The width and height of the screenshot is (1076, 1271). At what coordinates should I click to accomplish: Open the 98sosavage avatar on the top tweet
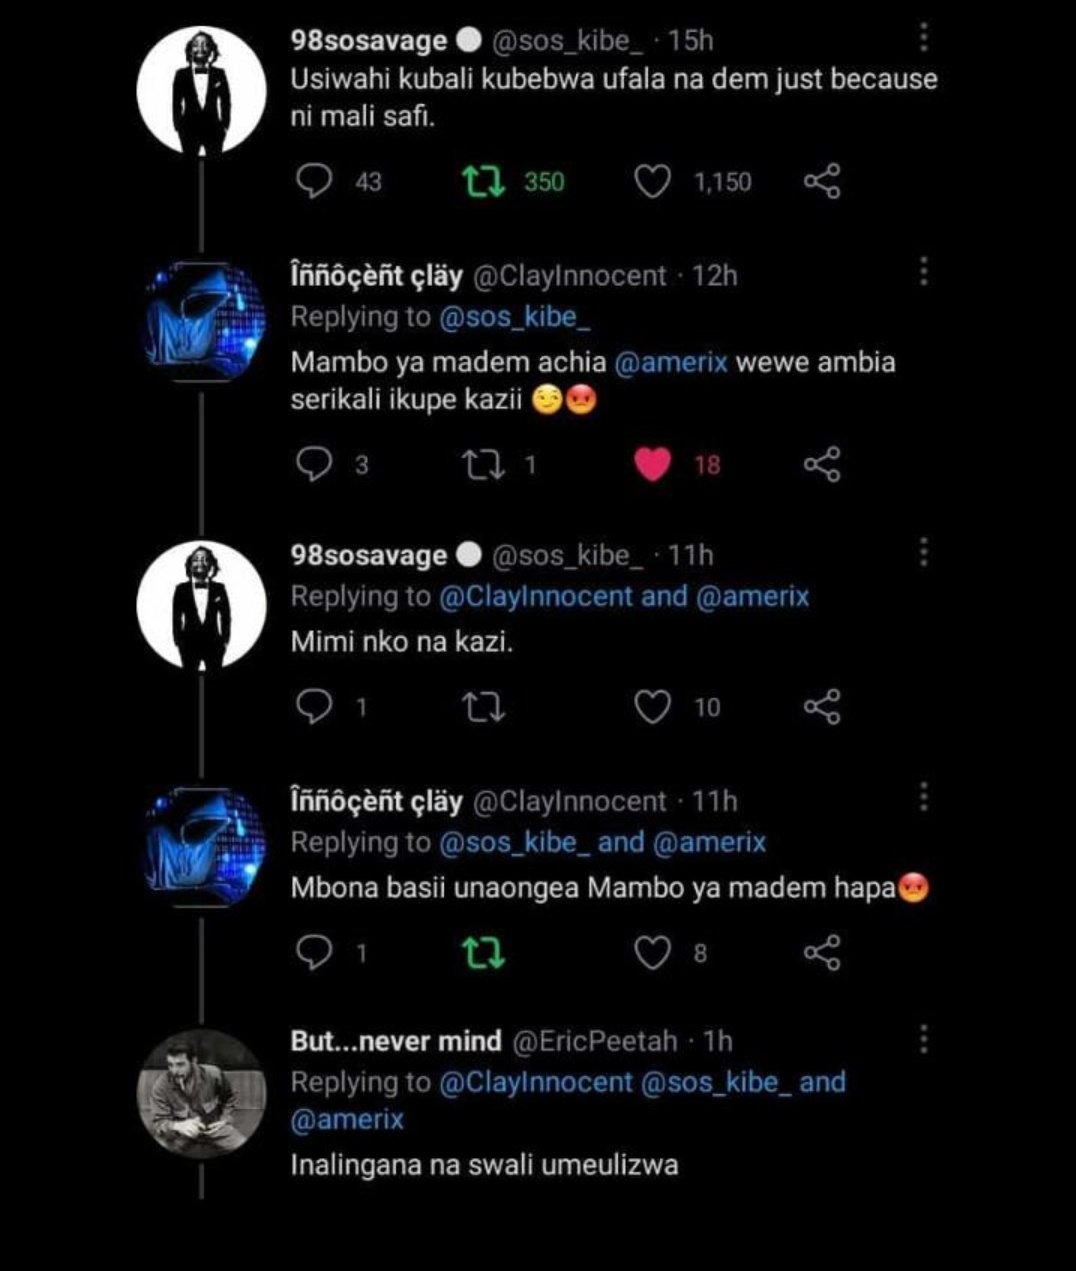click(x=201, y=90)
